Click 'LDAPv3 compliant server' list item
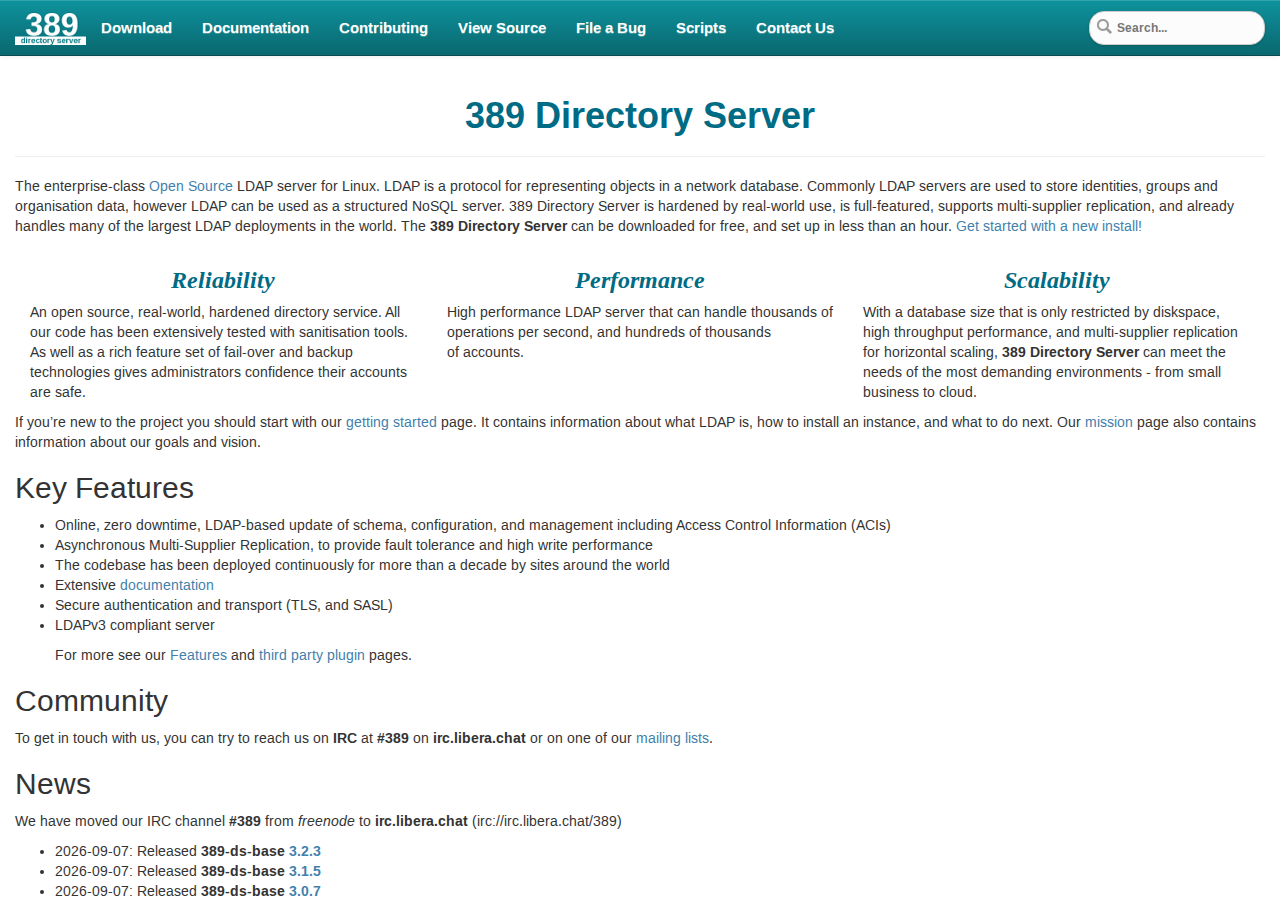This screenshot has height=900, width=1280. point(135,625)
